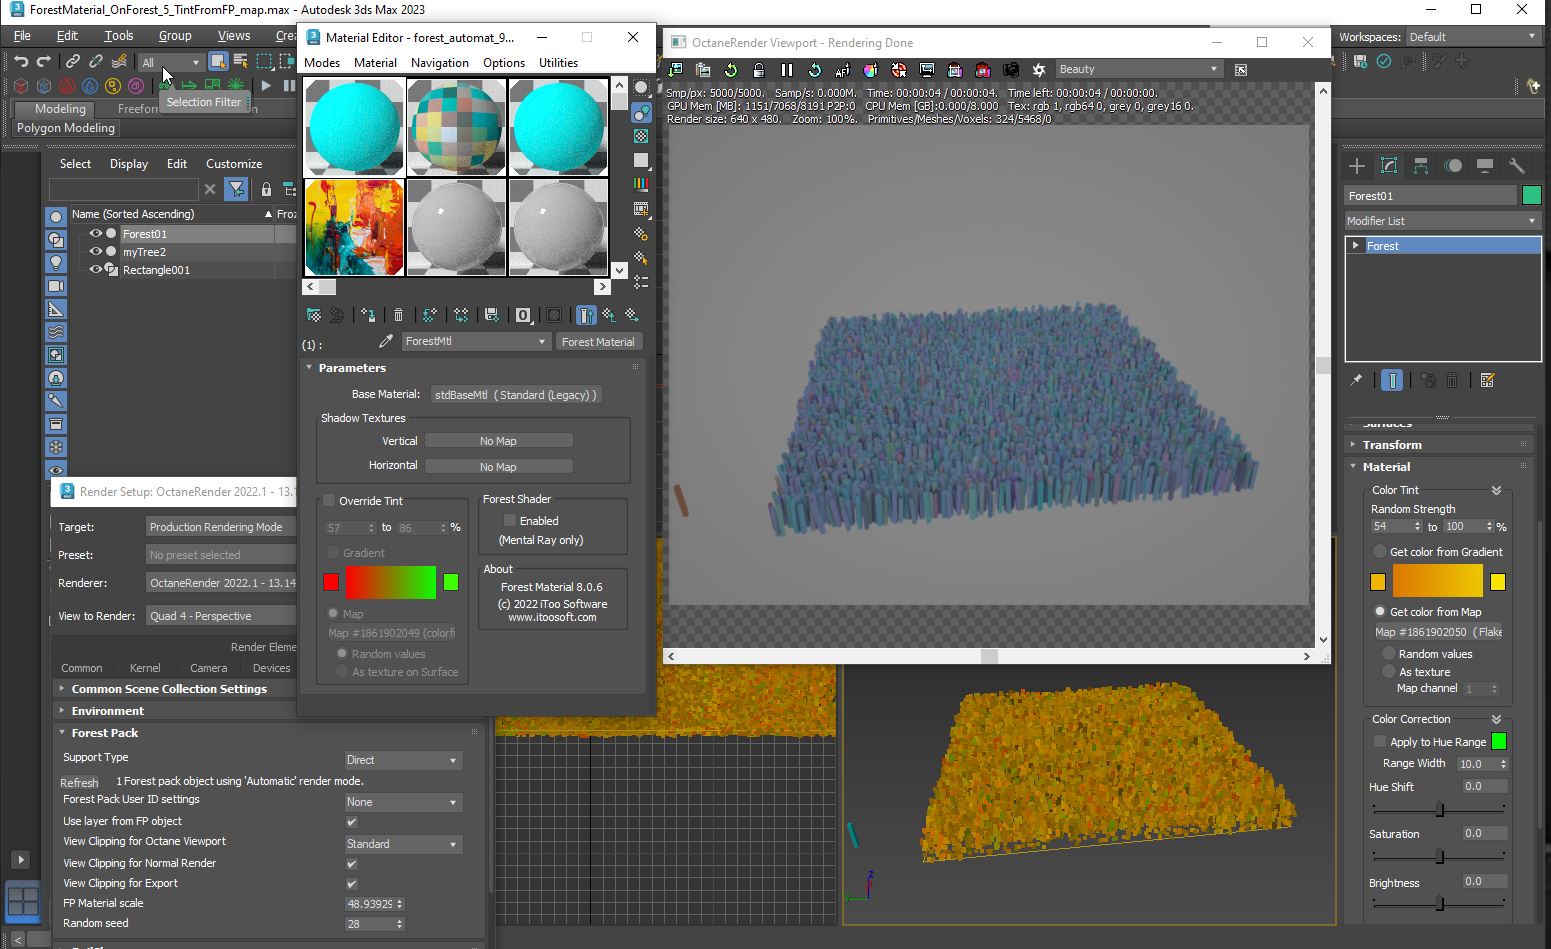1551x949 pixels.
Task: Click Refresh button in Forest Pack rollout
Action: click(79, 782)
